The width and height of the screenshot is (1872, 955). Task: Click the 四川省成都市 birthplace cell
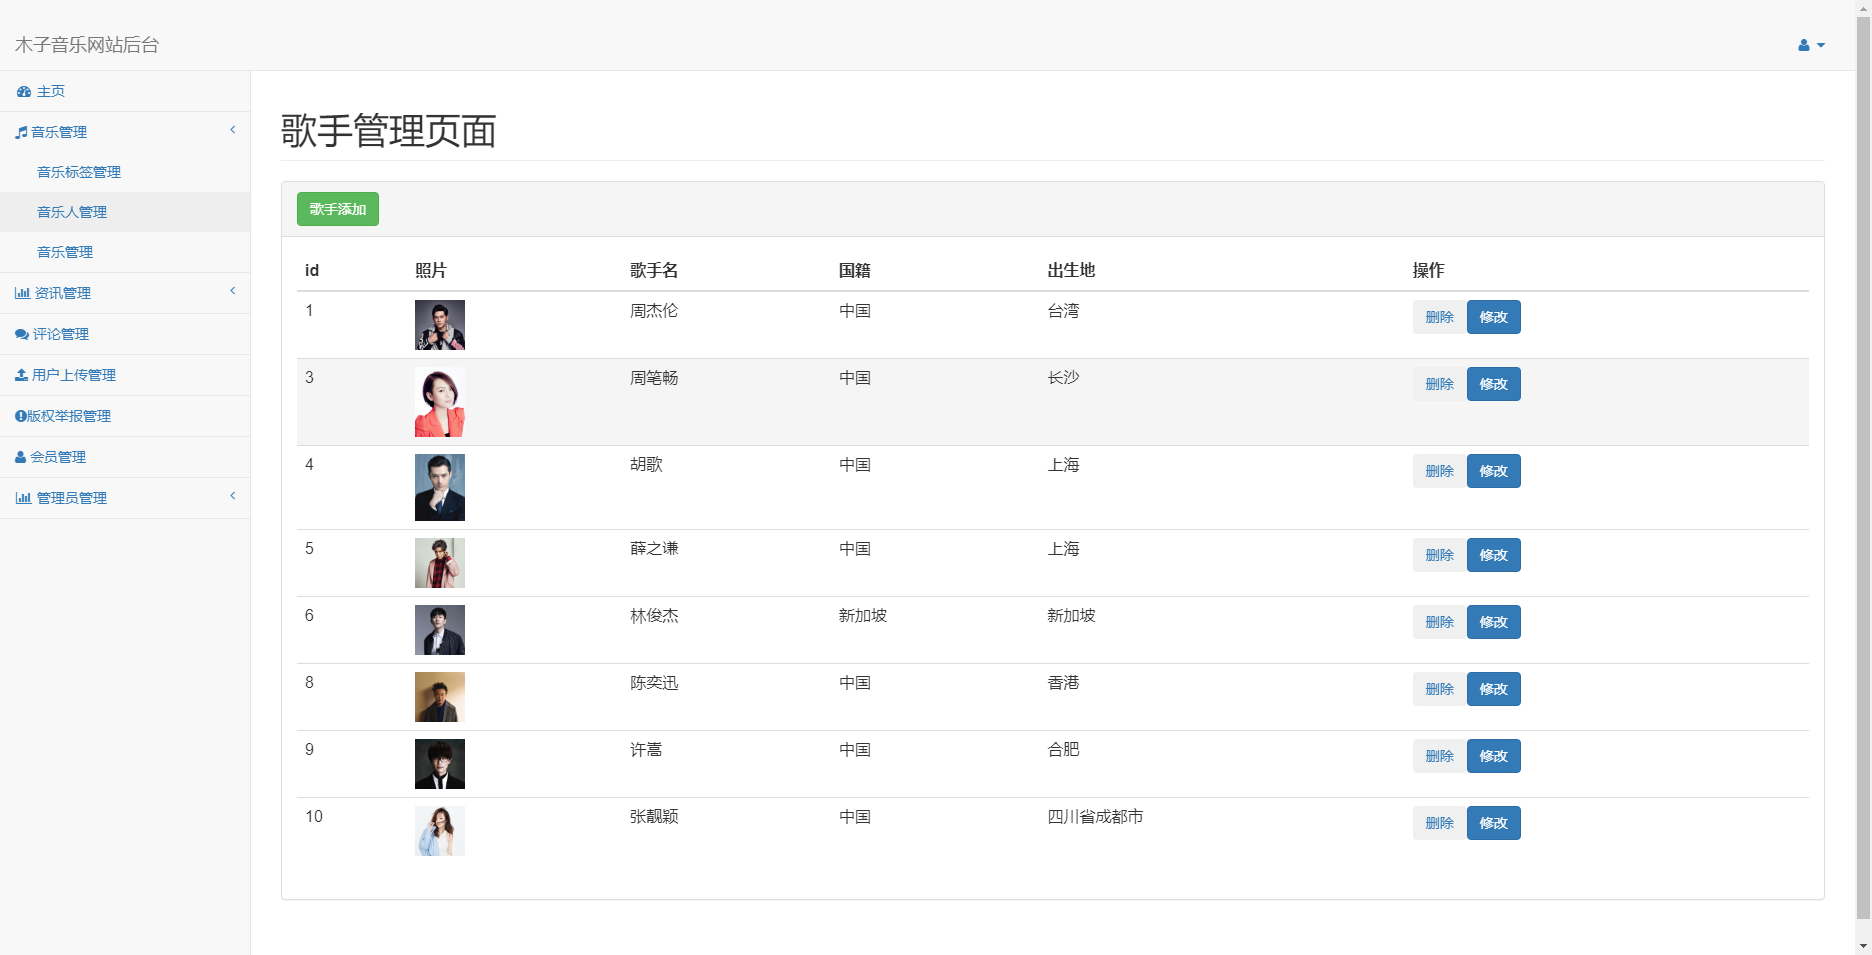click(1095, 817)
